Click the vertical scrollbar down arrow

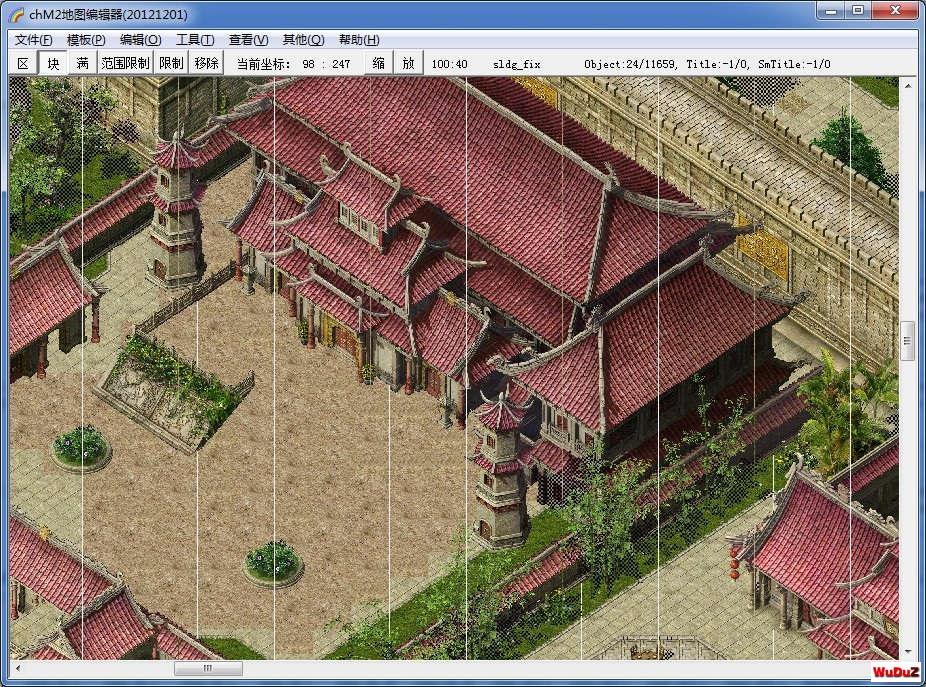pyautogui.click(x=908, y=651)
